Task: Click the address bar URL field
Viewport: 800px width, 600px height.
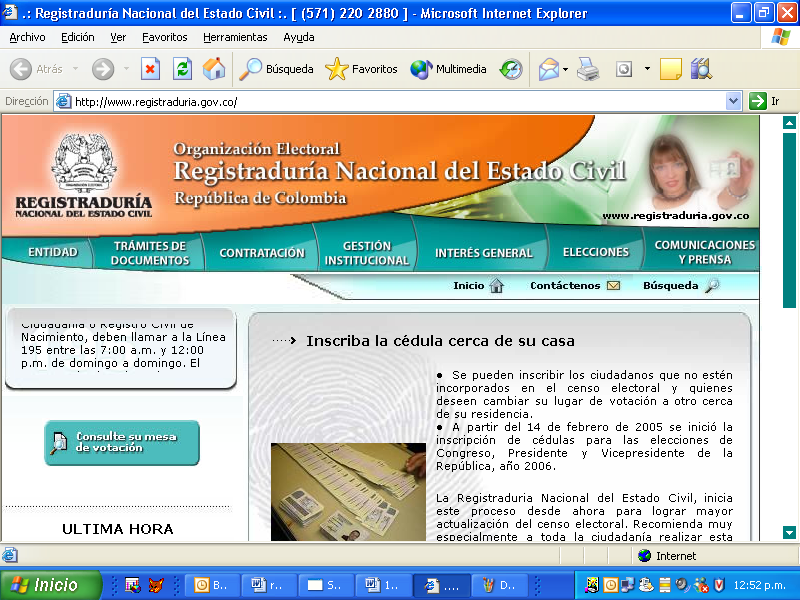Action: [398, 102]
